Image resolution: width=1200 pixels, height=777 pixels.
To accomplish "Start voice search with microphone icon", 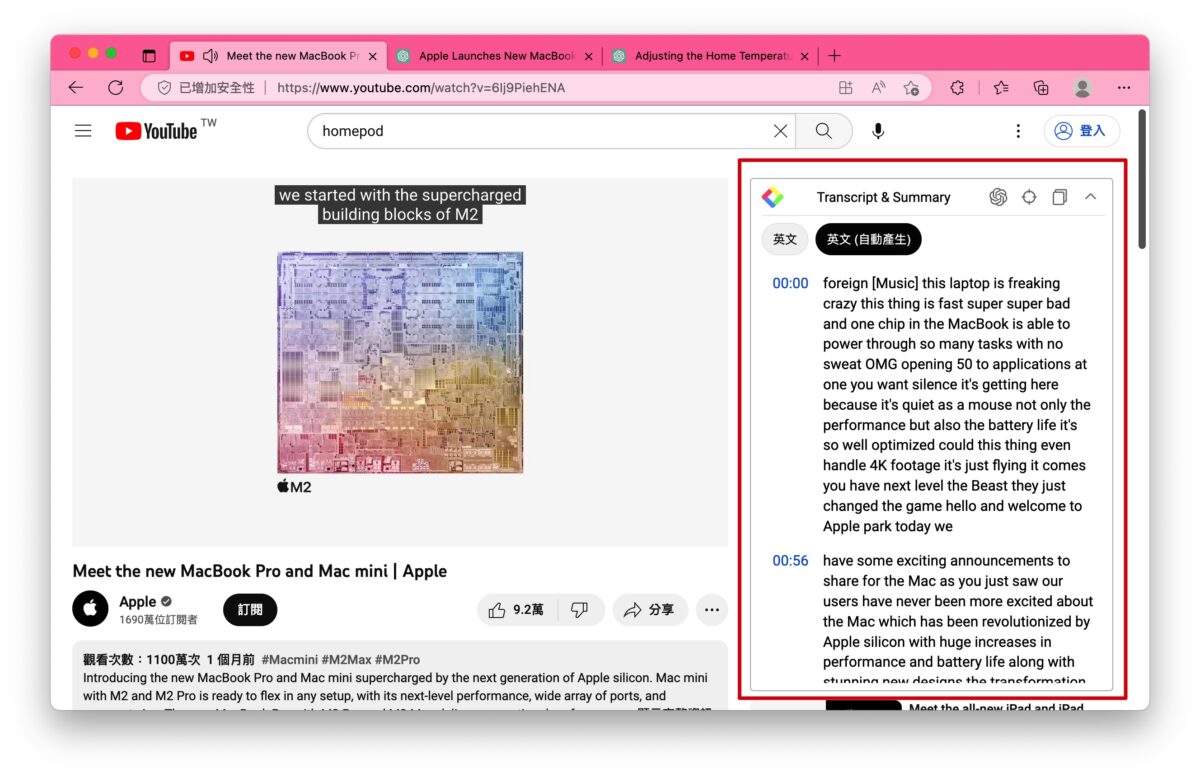I will click(x=878, y=131).
